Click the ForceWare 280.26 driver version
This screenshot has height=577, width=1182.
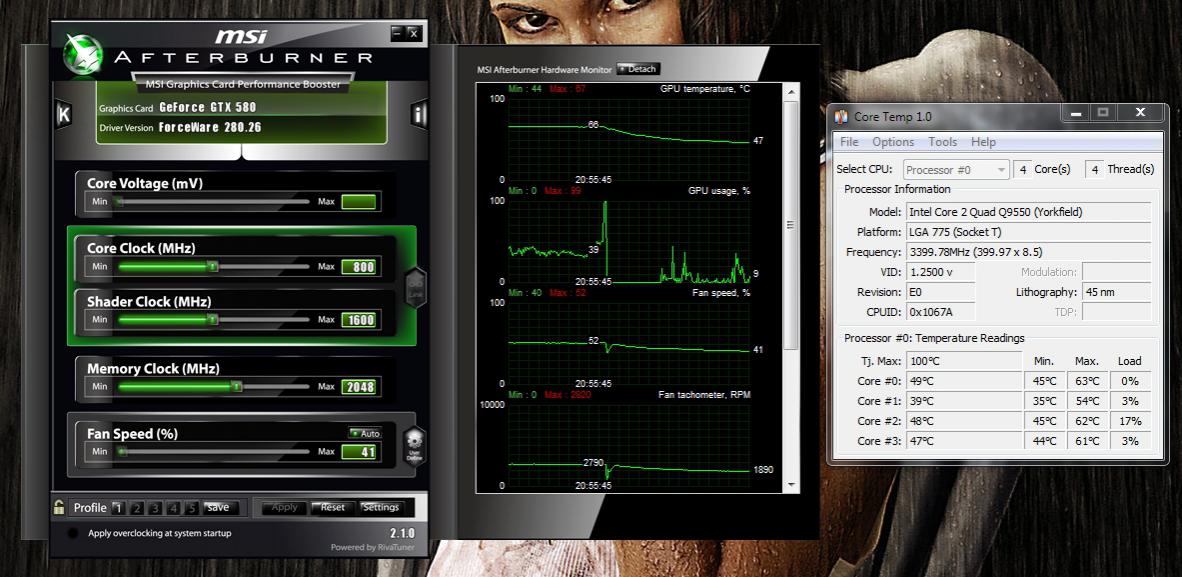click(x=210, y=127)
